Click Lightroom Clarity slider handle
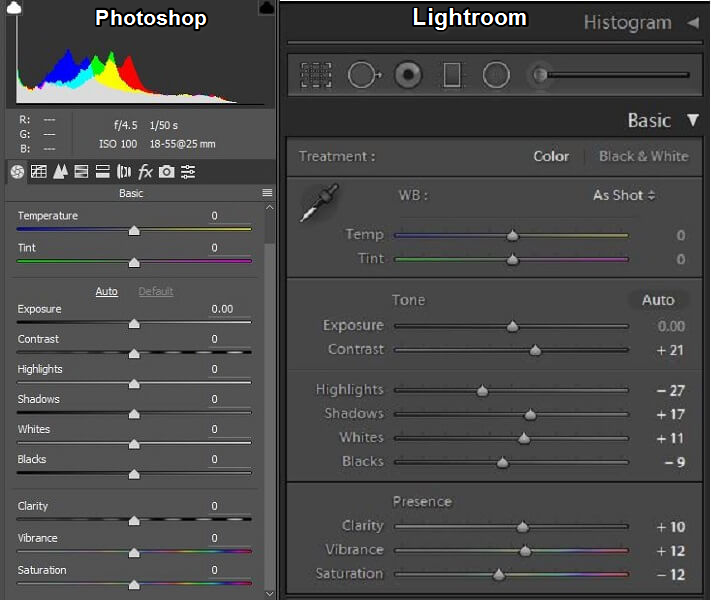Viewport: 711px width, 600px height. click(x=523, y=527)
